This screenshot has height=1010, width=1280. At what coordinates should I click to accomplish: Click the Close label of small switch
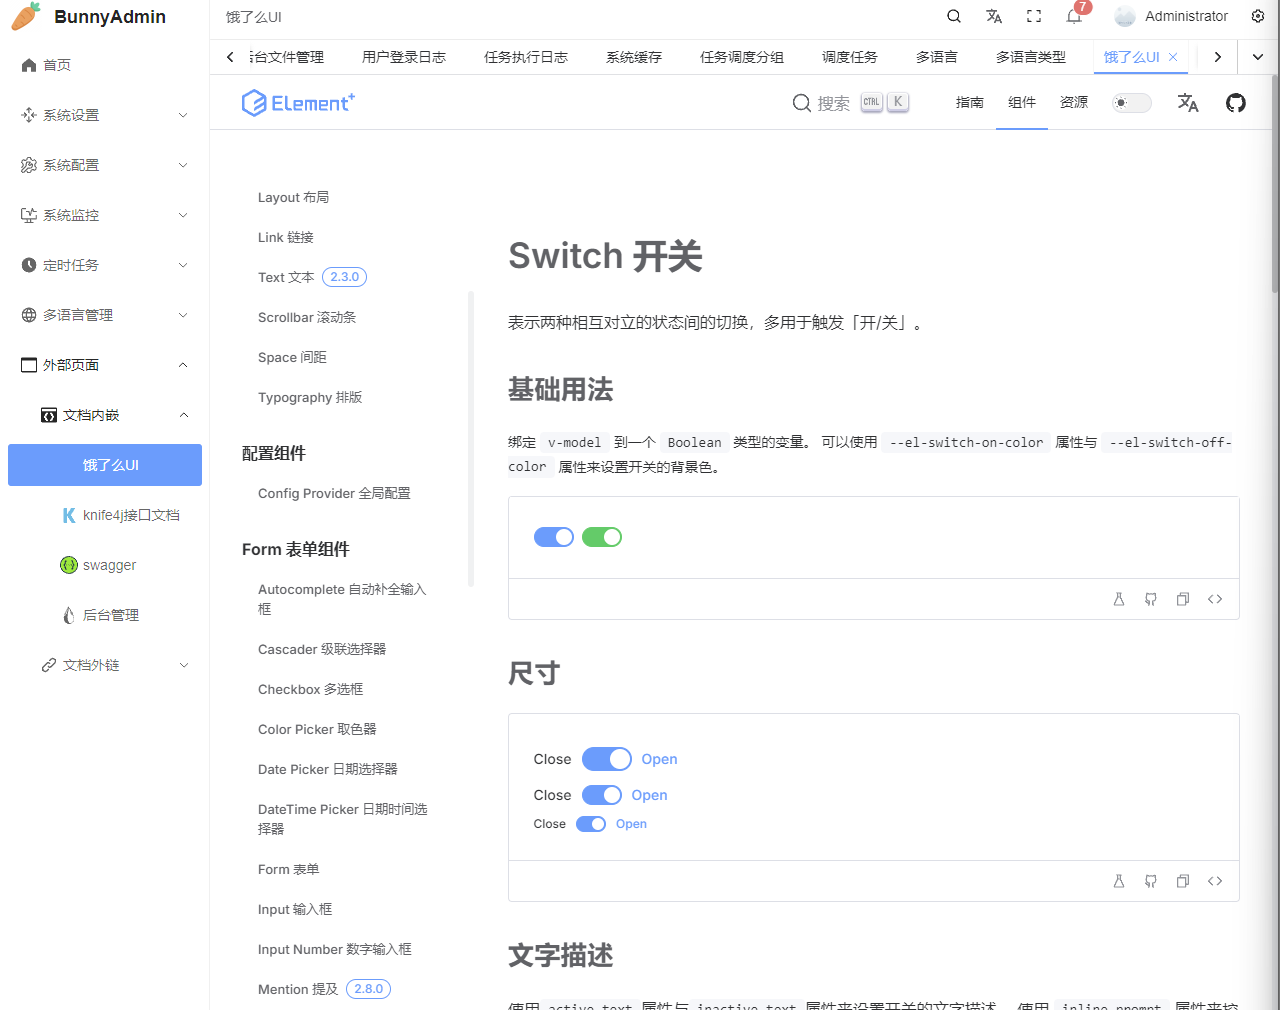tap(549, 824)
